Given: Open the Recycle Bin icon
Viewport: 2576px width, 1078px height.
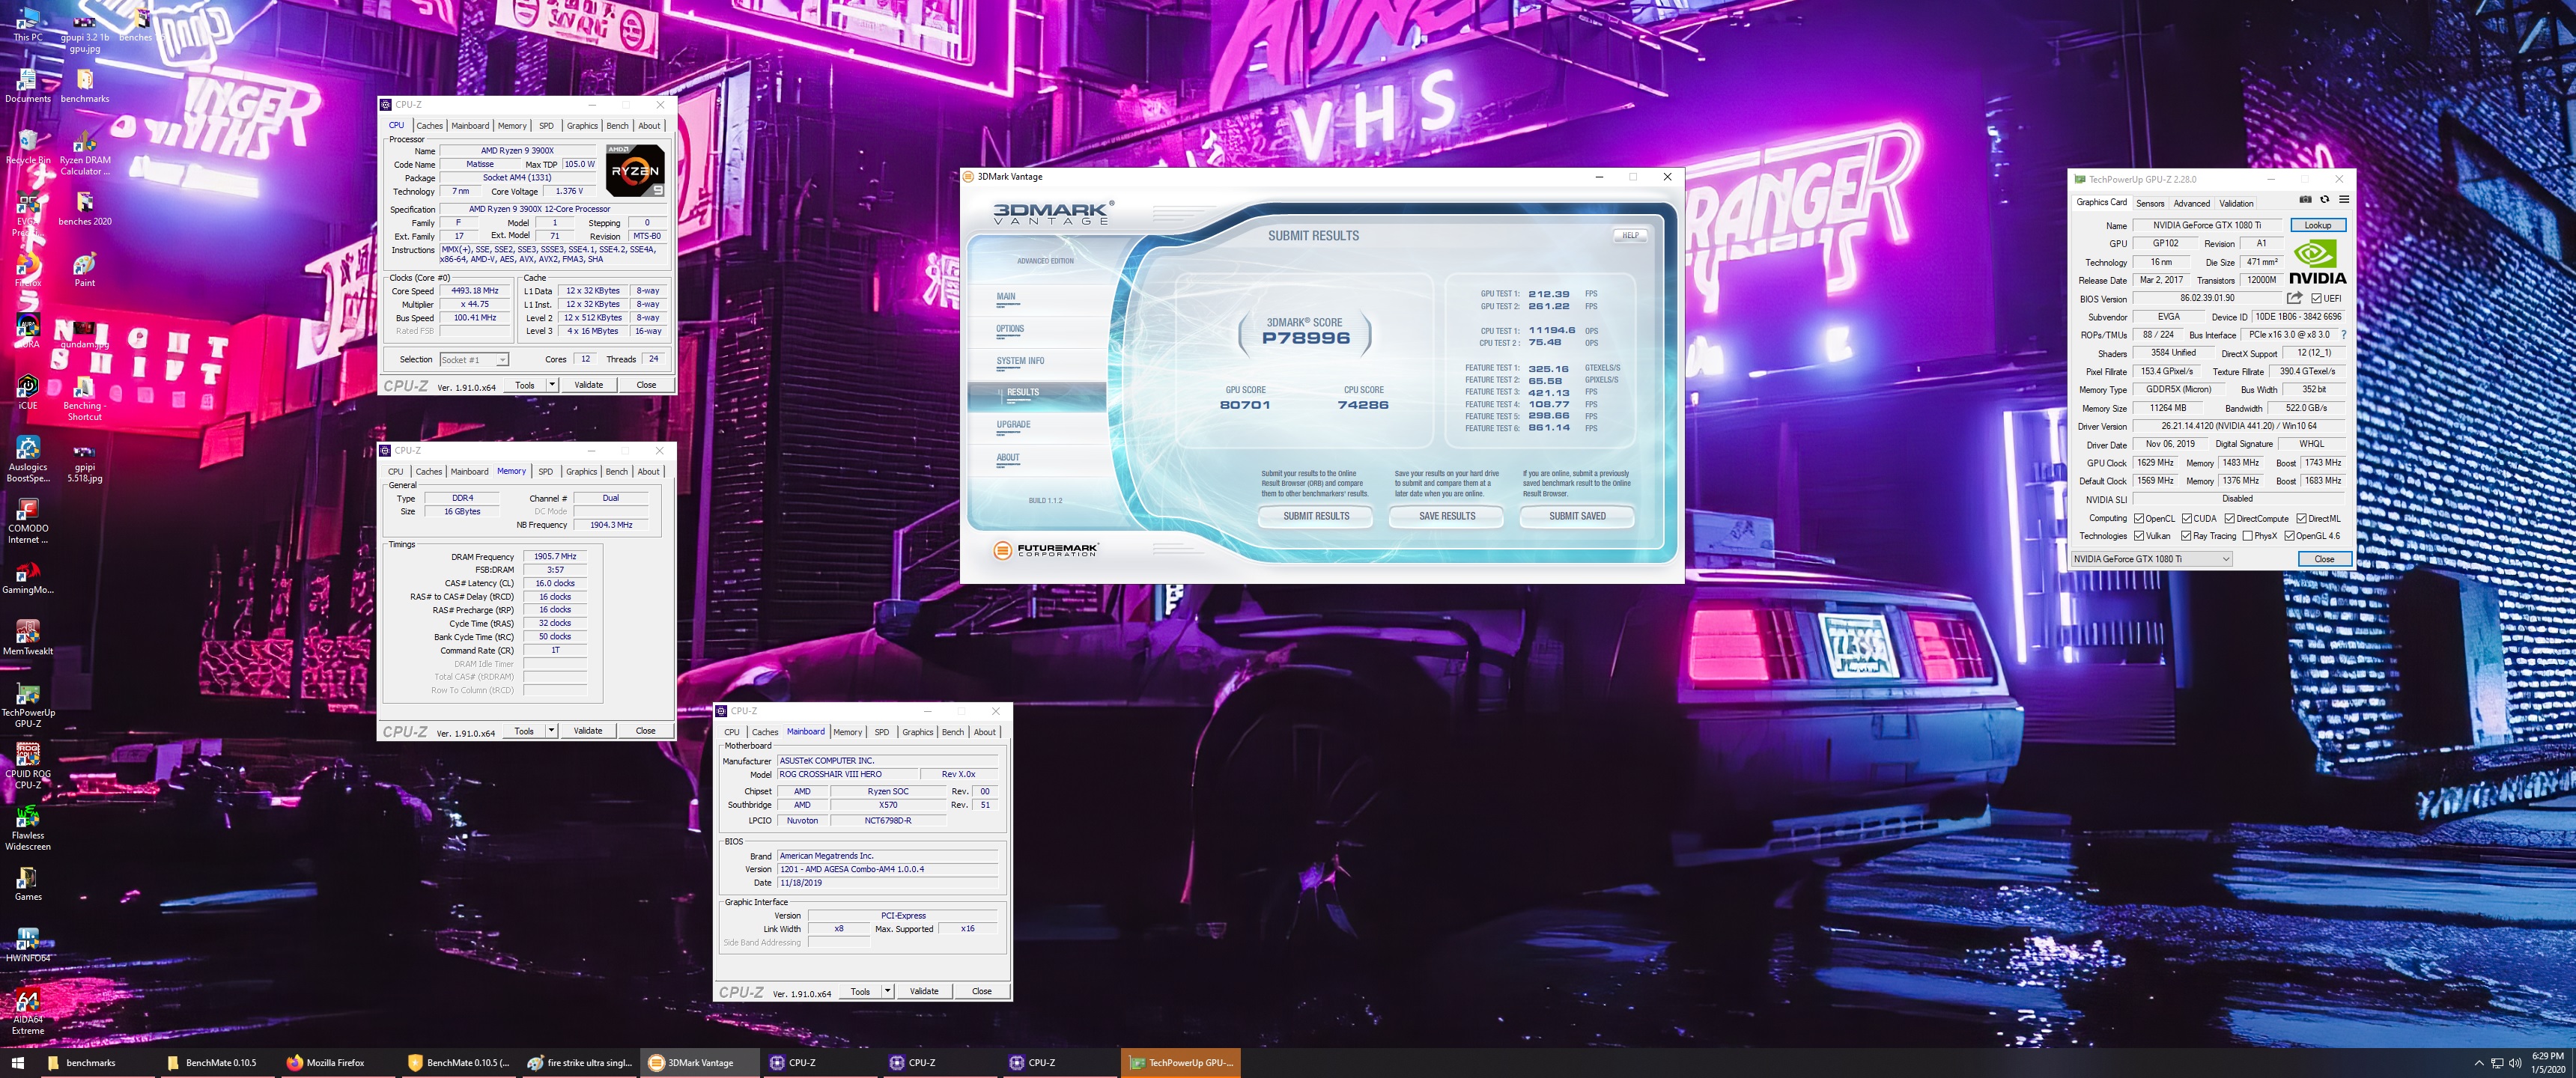Looking at the screenshot, I should 28,148.
